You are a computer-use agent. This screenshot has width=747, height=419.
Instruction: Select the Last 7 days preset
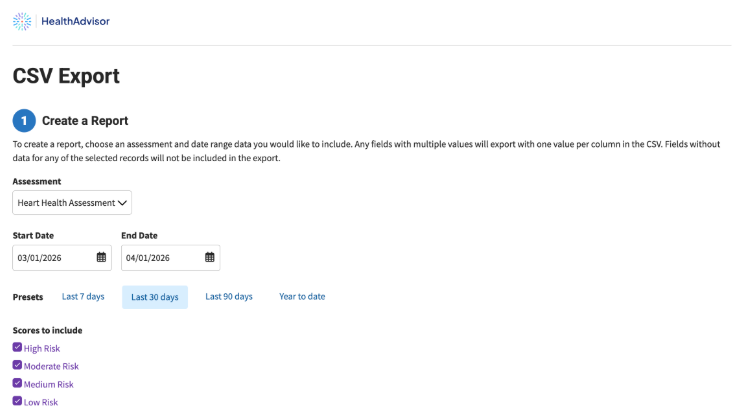83,297
